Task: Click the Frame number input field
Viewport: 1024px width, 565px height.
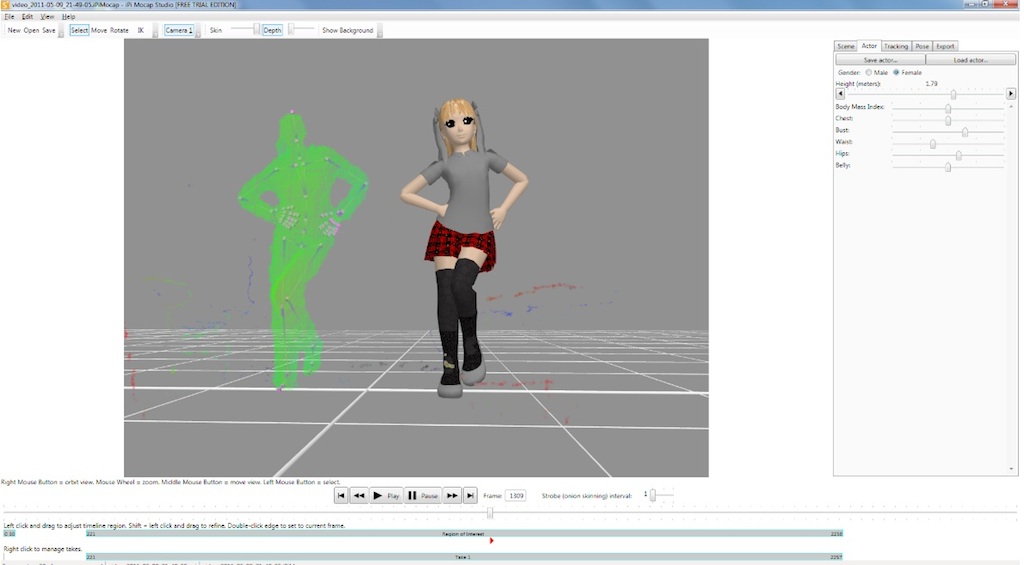Action: [516, 496]
